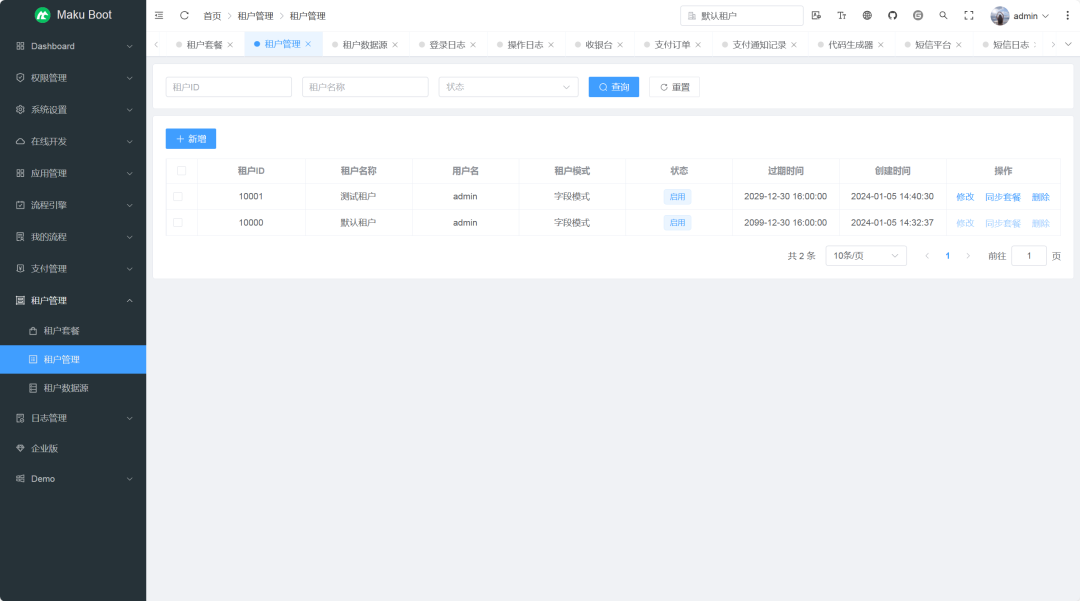
Task: Close the 操作日志 tab
Action: (550, 45)
